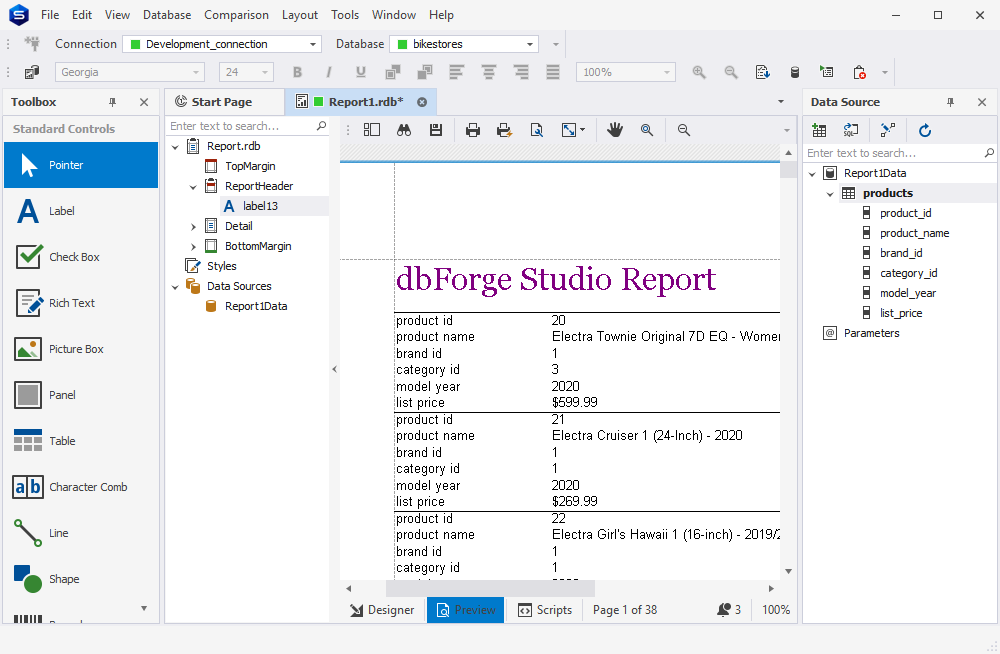The image size is (1000, 654).
Task: Click the zoom out icon in preview toolbar
Action: (x=684, y=130)
